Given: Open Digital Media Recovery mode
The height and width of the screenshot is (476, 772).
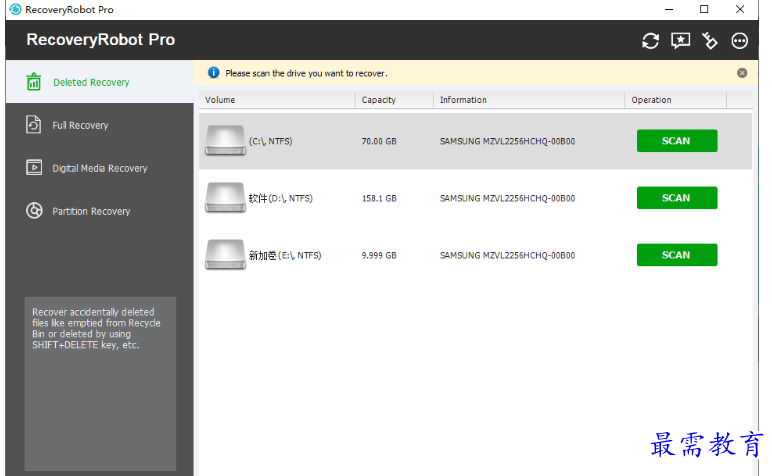Looking at the screenshot, I should tap(99, 168).
